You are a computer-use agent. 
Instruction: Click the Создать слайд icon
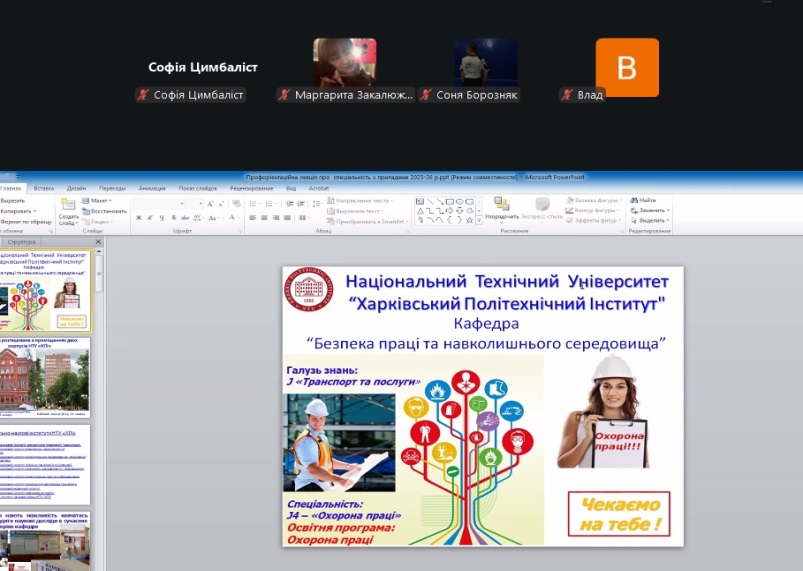coord(68,205)
